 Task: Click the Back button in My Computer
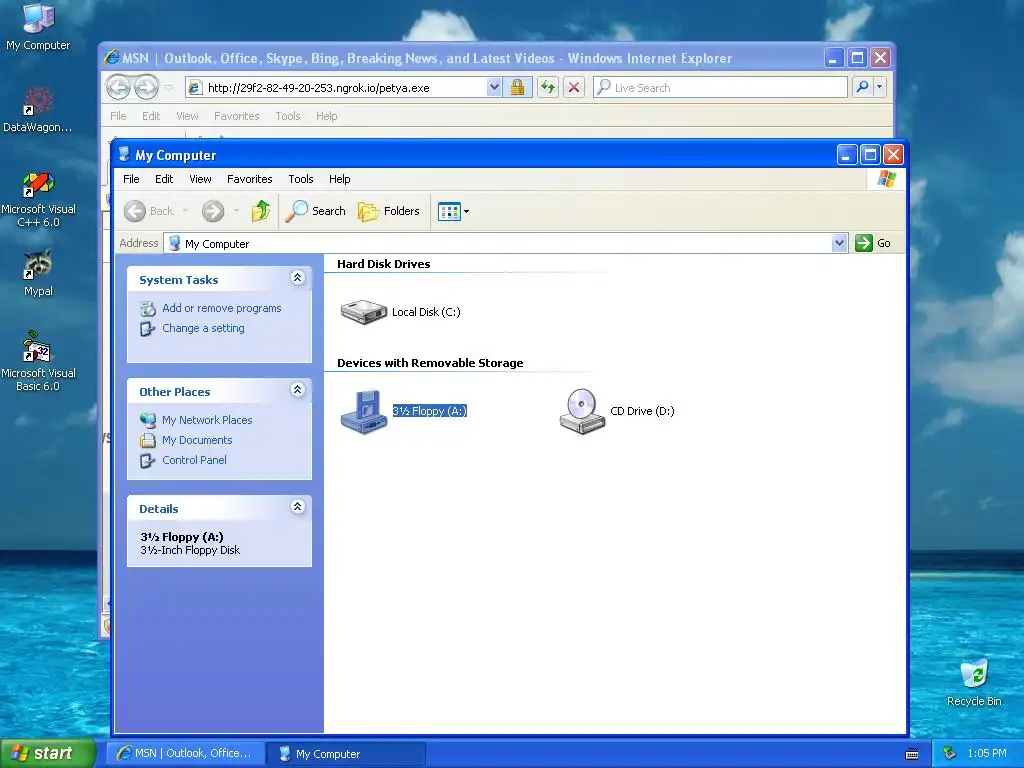click(150, 211)
